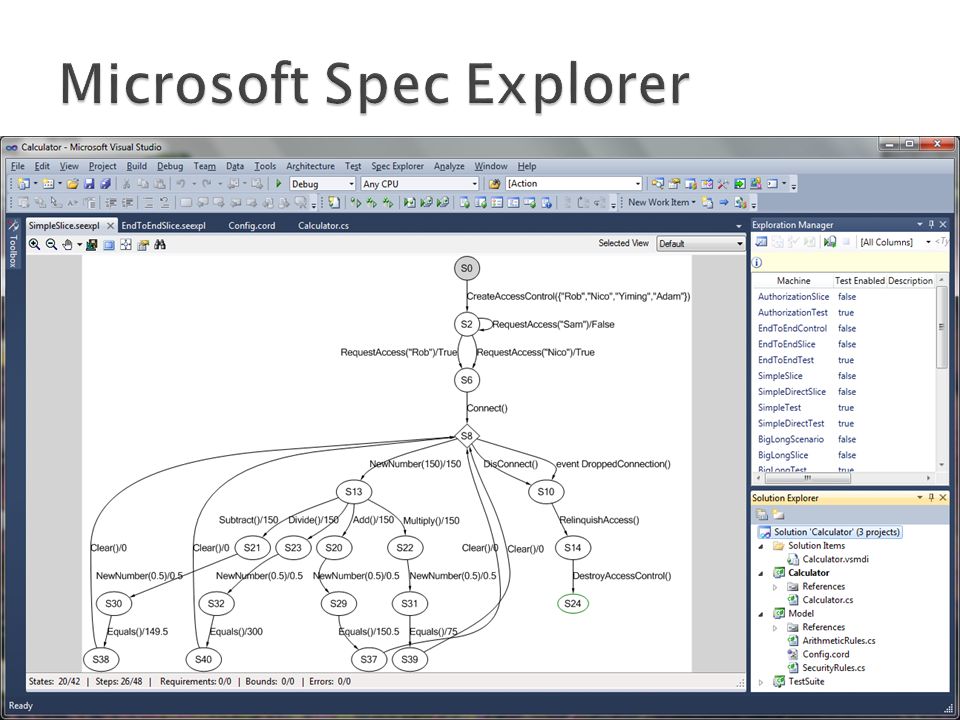Screen dimensions: 960x720
Task: Select the Pan hand tool
Action: [68, 245]
